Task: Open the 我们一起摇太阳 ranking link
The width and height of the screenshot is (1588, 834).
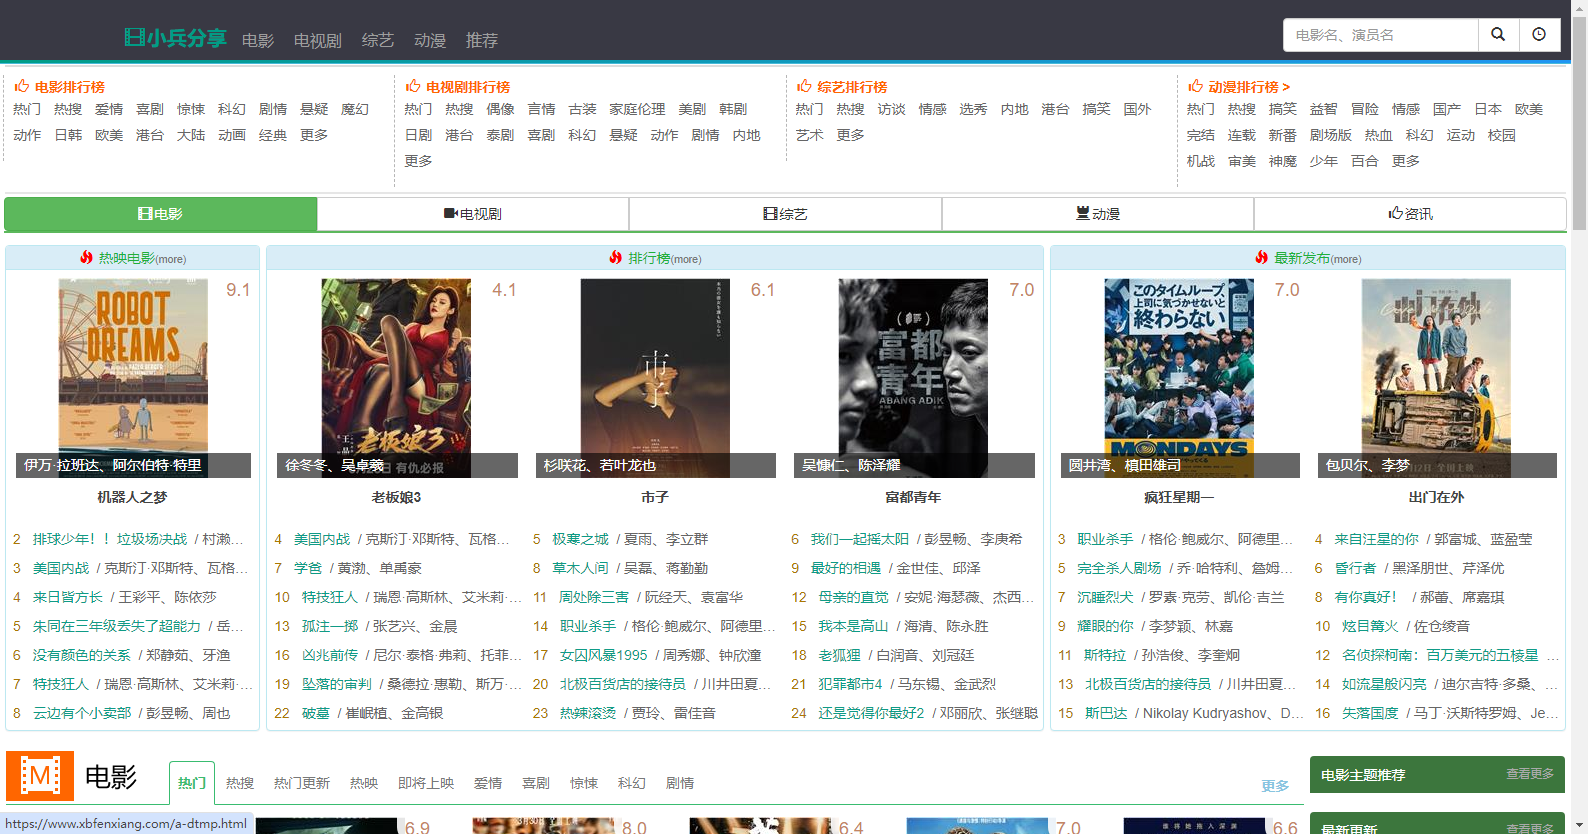Action: coord(859,539)
